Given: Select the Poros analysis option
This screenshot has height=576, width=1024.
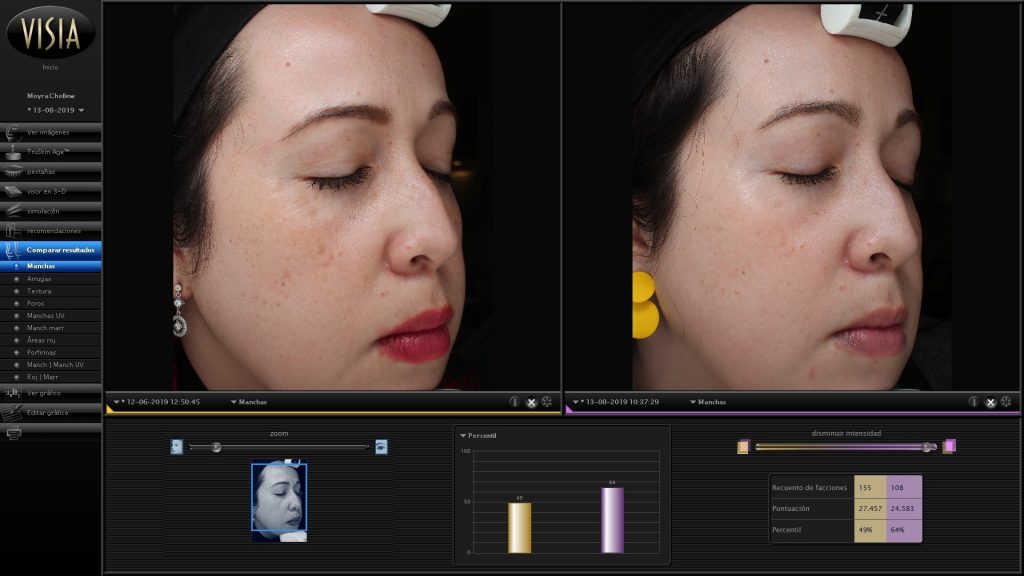Looking at the screenshot, I should pos(36,303).
